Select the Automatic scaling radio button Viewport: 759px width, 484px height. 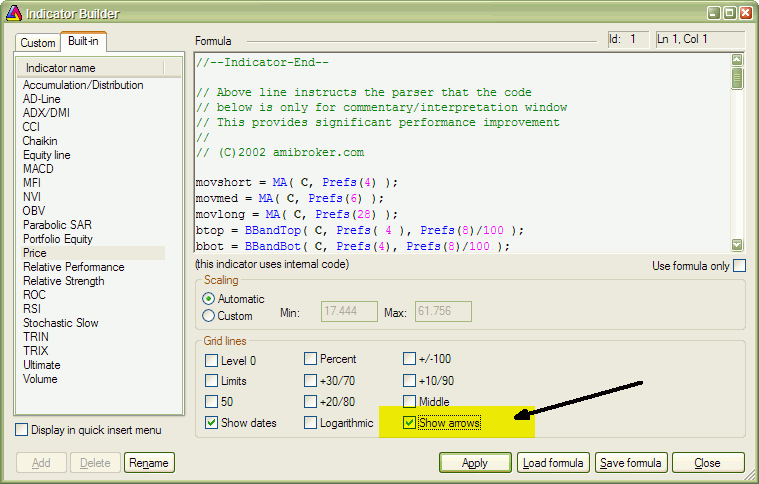click(x=209, y=299)
